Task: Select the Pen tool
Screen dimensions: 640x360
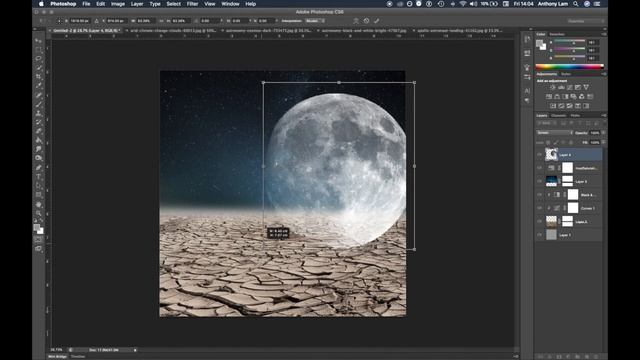Action: click(38, 167)
